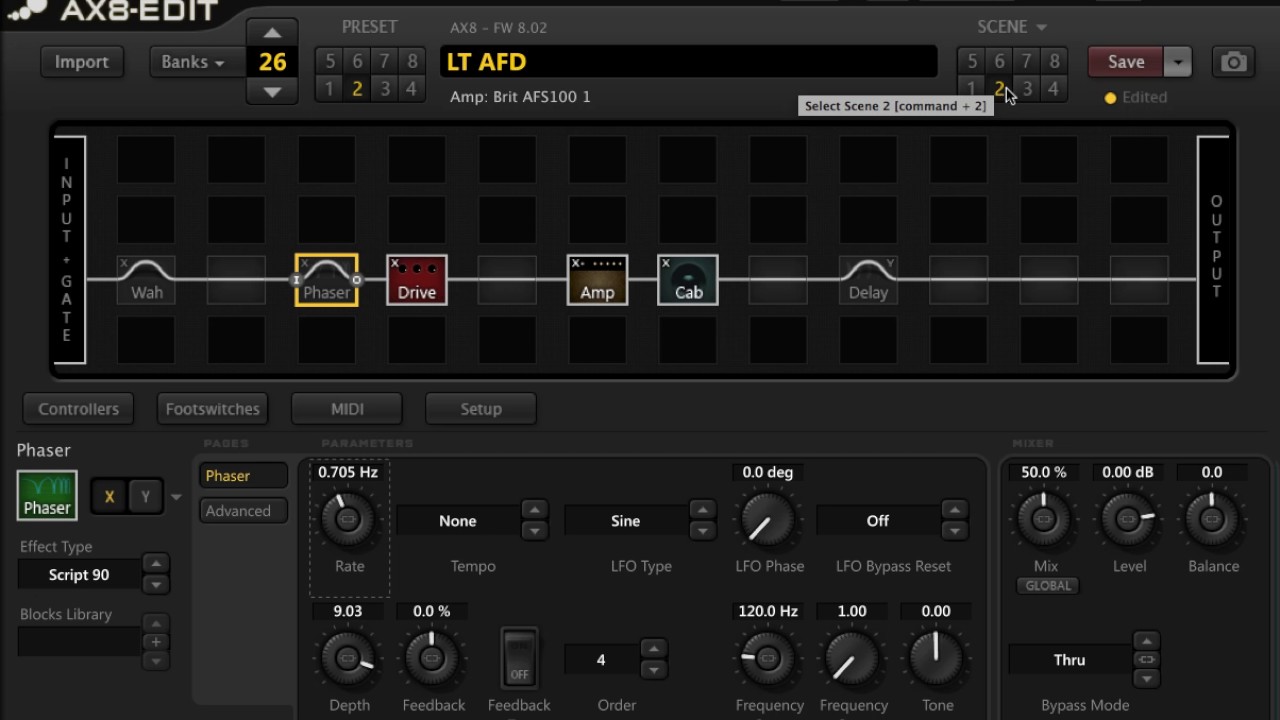Screen dimensions: 1280x720
Task: Click the Rate knob
Action: point(347,518)
